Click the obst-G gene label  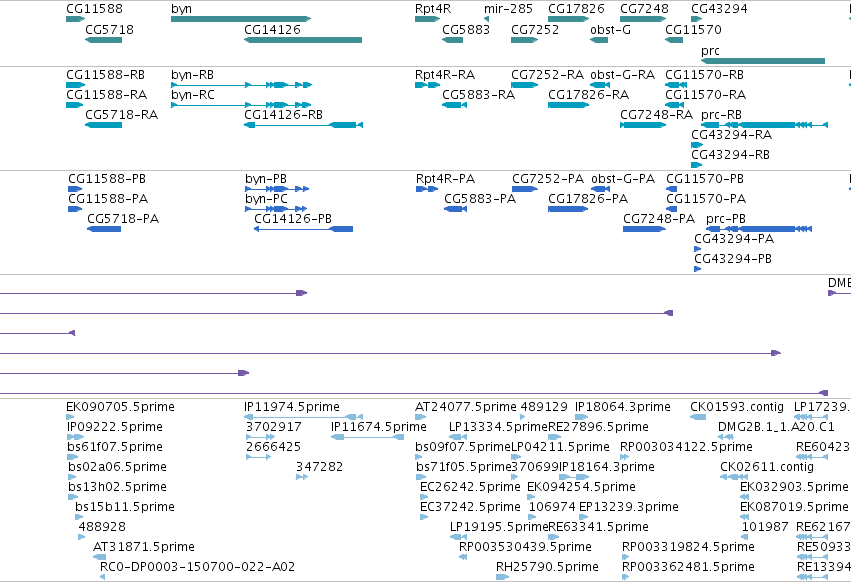[611, 29]
